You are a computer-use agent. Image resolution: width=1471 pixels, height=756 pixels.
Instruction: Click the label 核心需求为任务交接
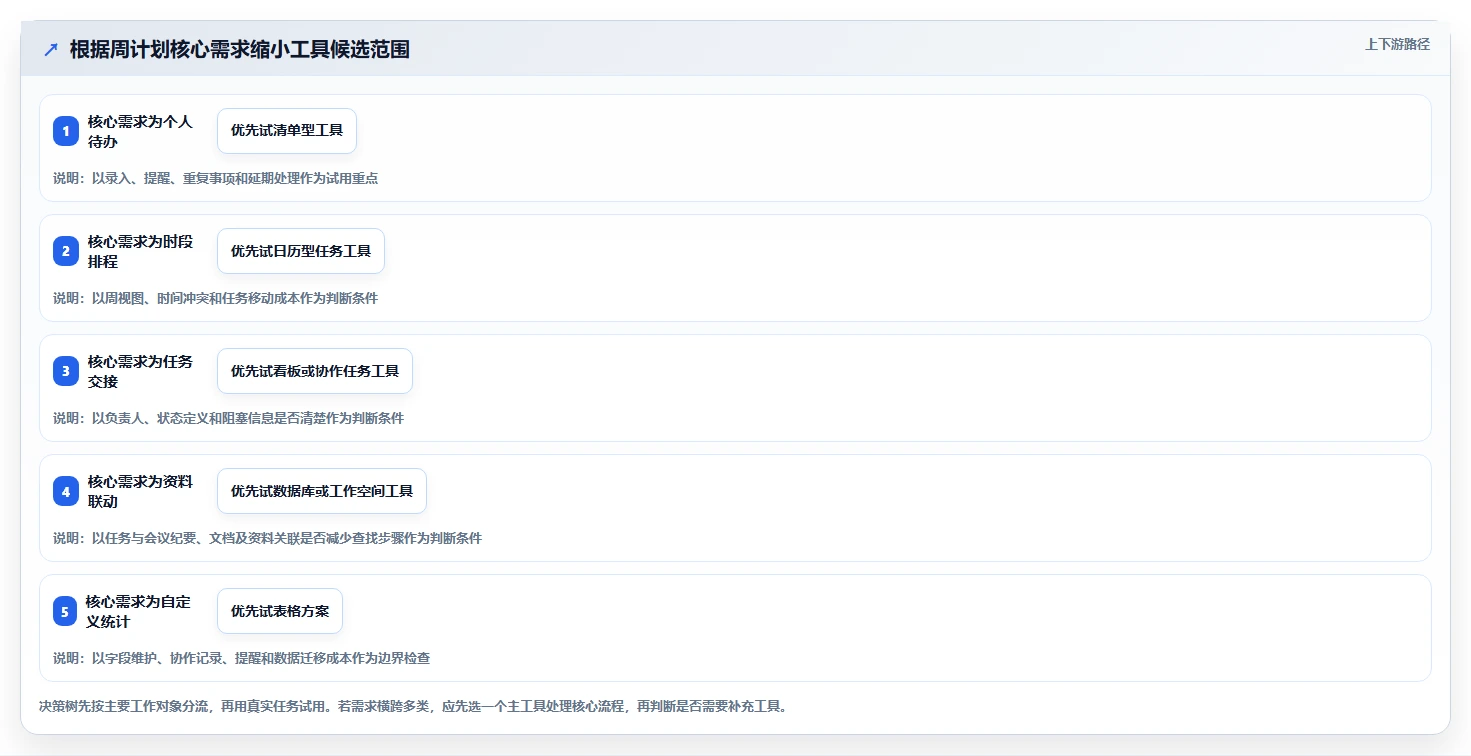pyautogui.click(x=140, y=371)
